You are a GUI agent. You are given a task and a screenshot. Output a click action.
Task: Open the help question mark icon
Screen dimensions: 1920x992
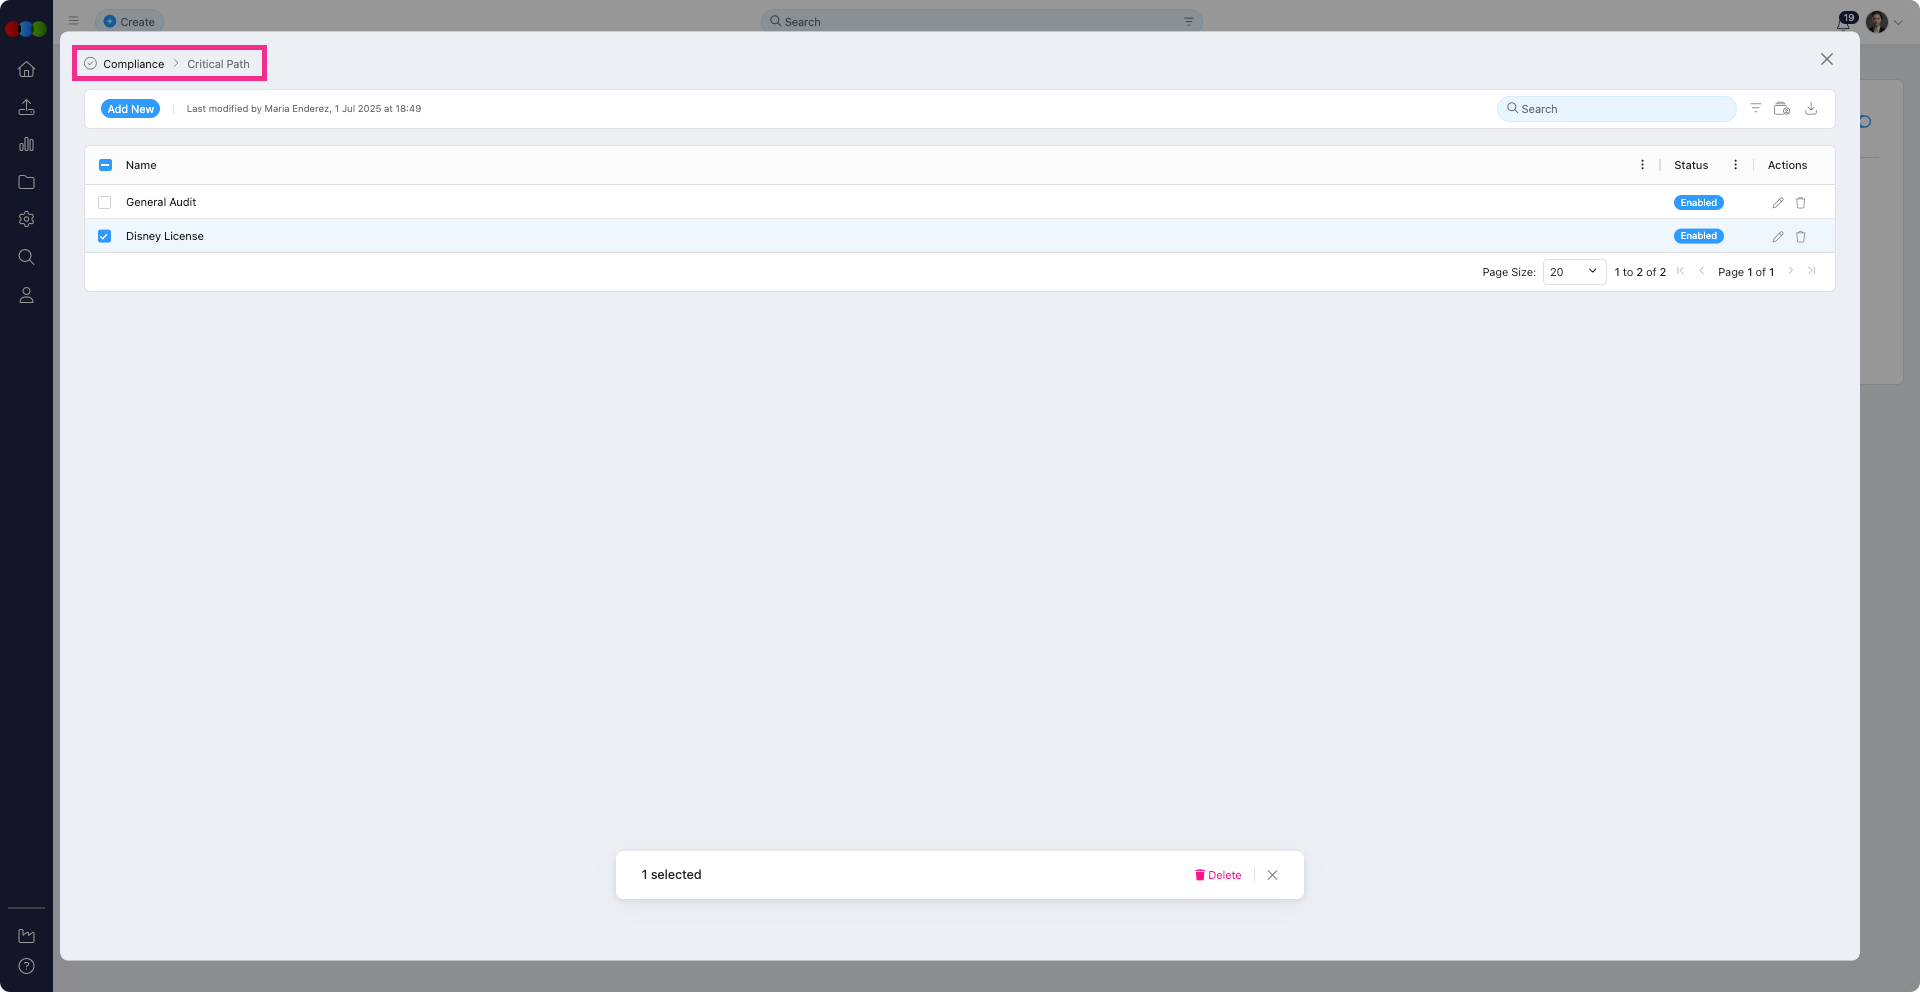[27, 966]
